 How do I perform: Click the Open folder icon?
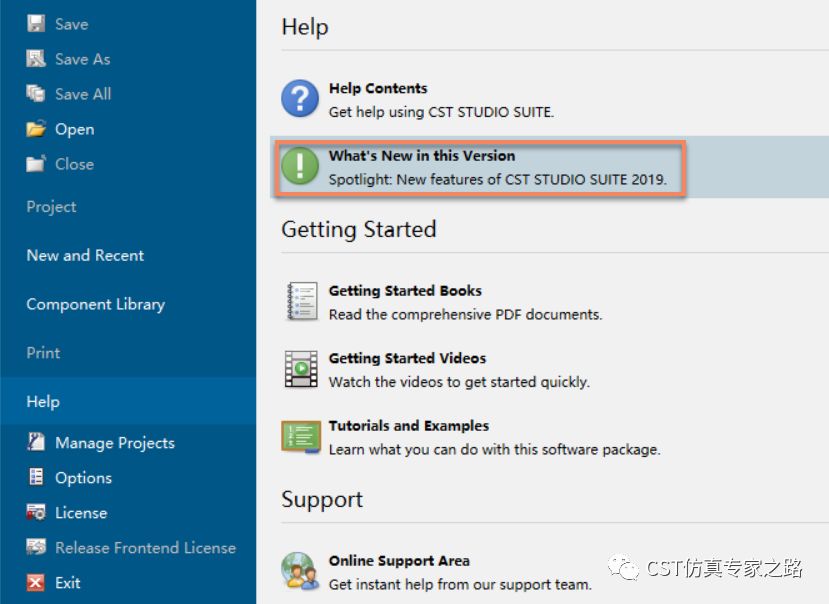36,129
